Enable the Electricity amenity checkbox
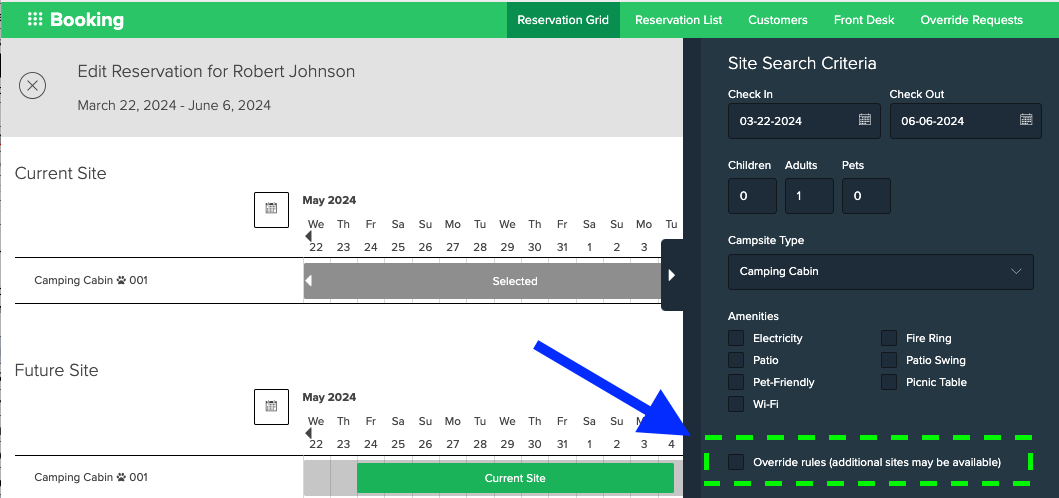1059x498 pixels. [x=737, y=338]
